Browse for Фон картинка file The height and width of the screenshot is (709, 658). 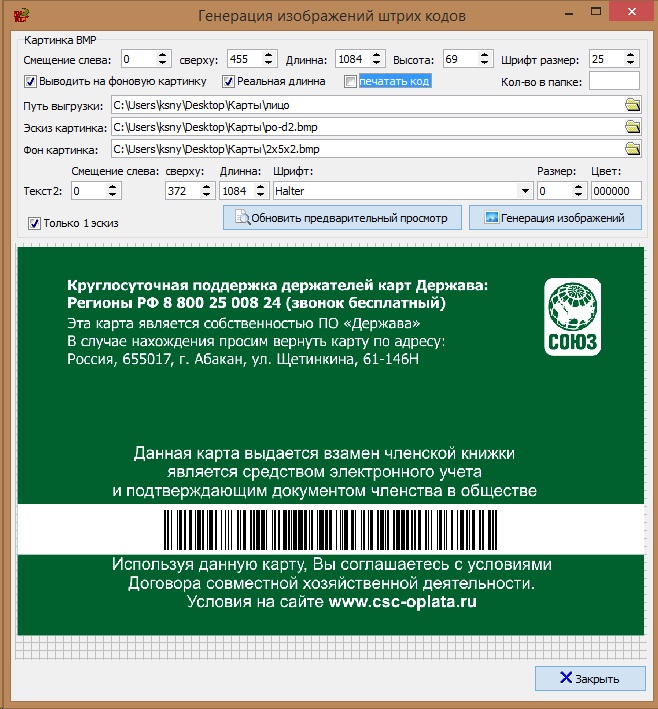pos(632,149)
